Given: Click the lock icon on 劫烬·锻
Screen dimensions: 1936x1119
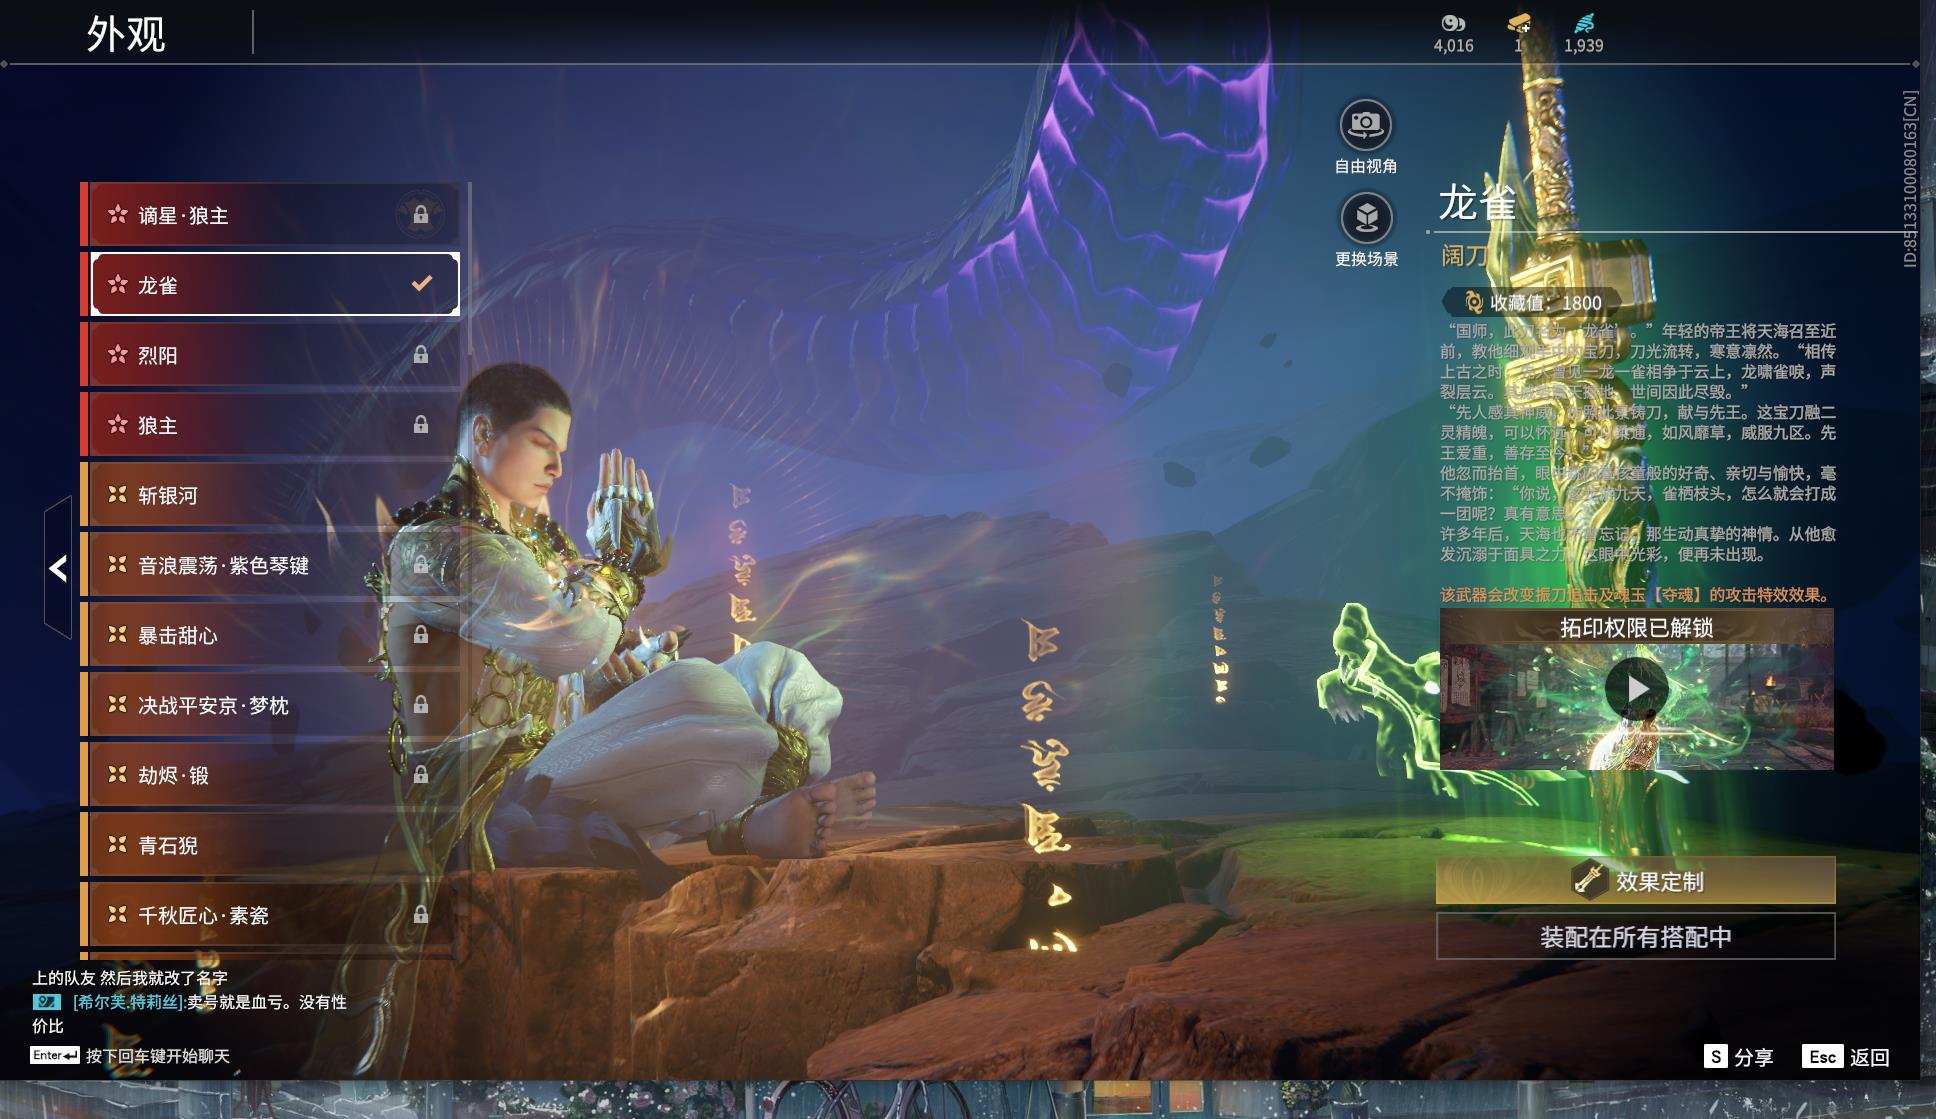Looking at the screenshot, I should (421, 775).
